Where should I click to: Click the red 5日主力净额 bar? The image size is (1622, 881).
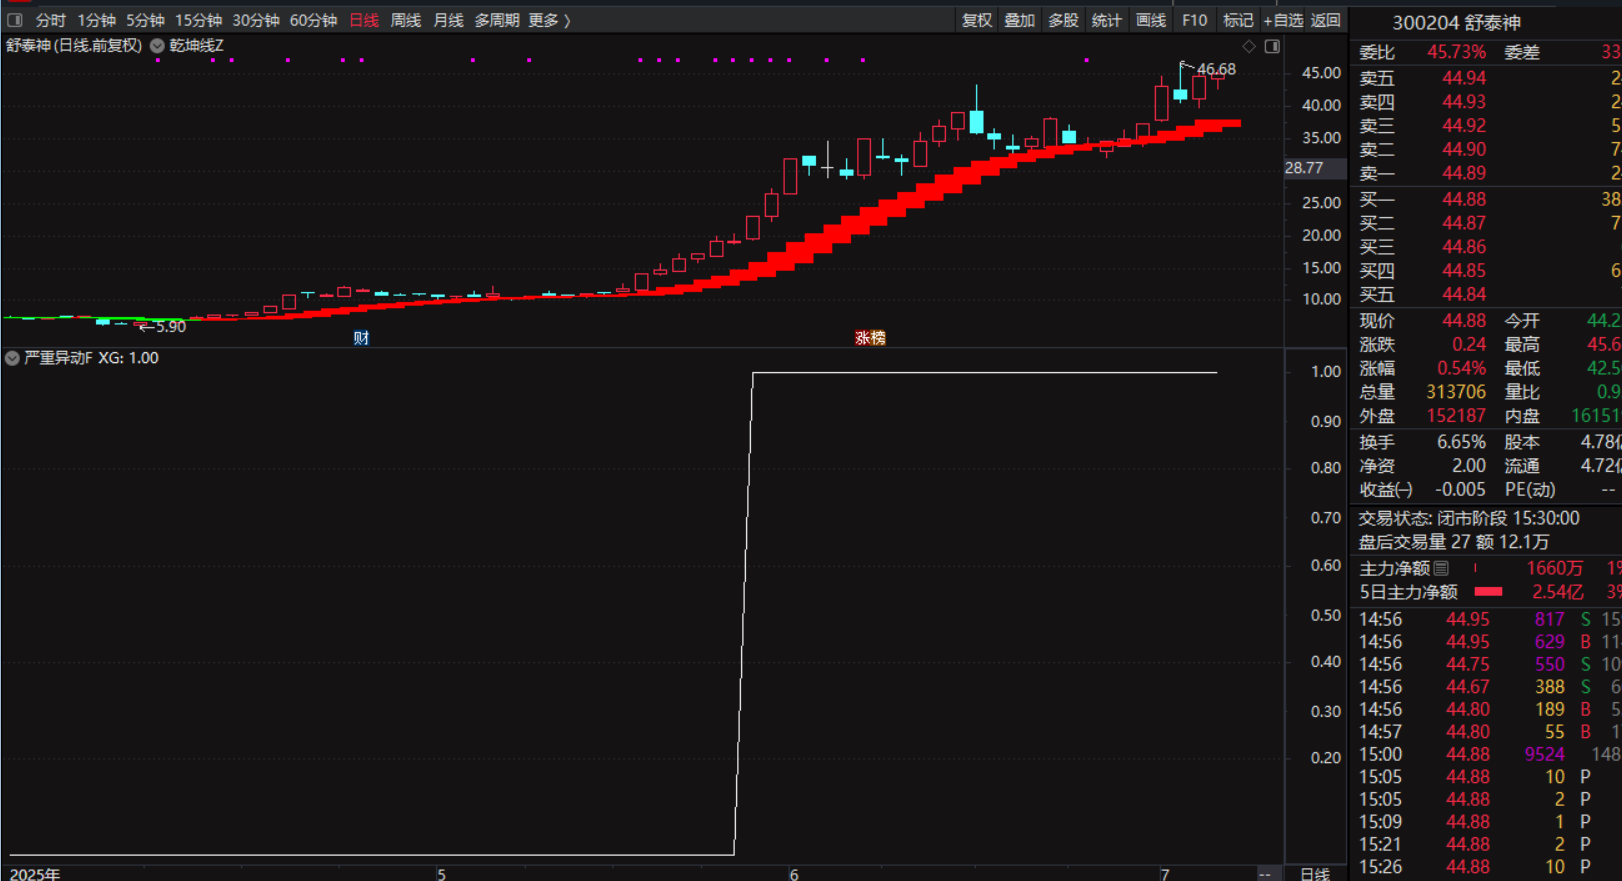(1488, 592)
